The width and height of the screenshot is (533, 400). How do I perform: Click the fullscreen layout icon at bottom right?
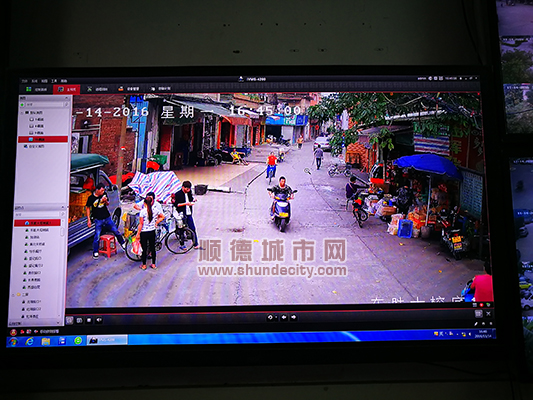coord(479,314)
